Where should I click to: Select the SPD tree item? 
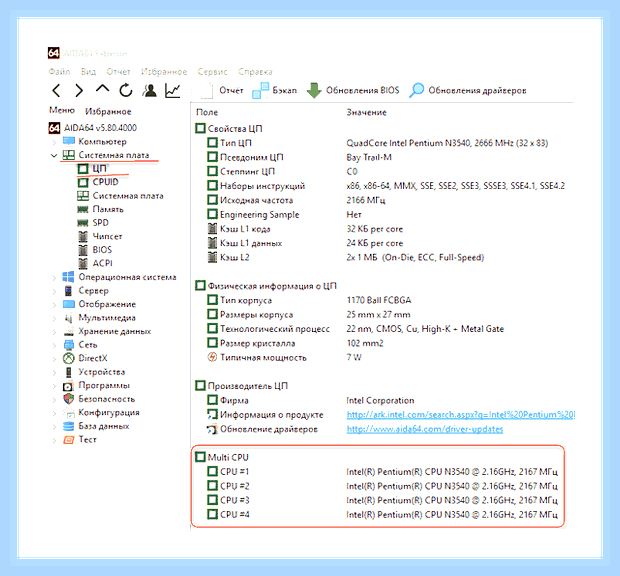click(93, 223)
